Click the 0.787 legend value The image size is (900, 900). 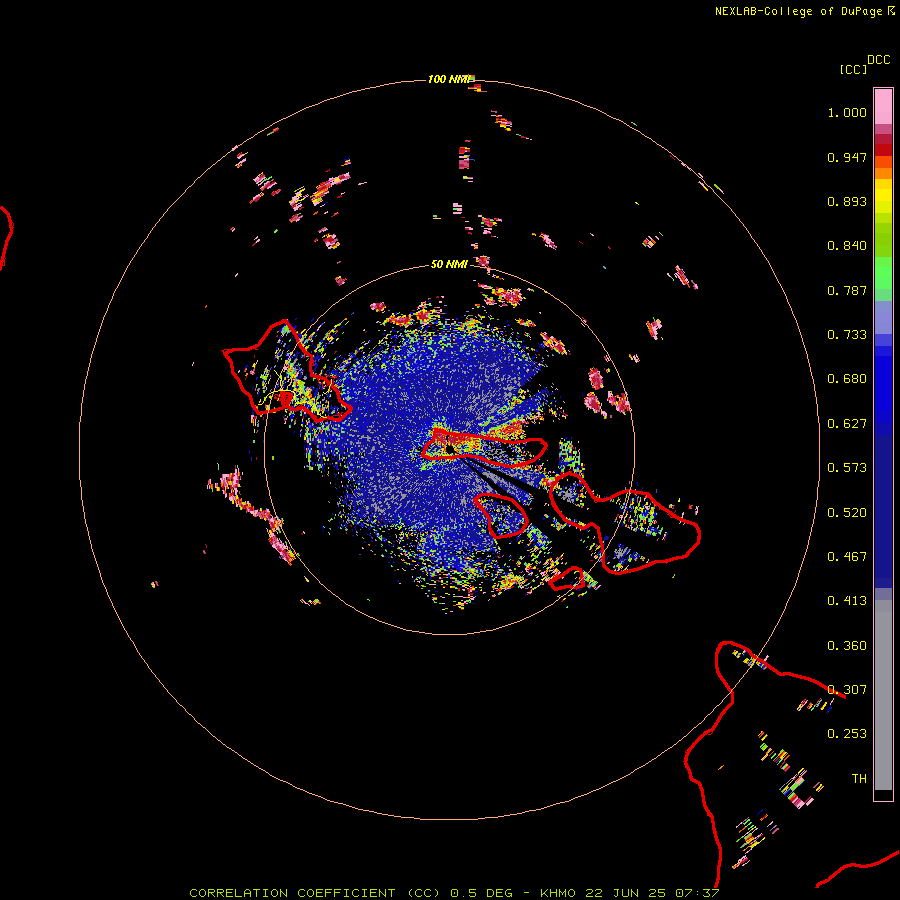(847, 290)
